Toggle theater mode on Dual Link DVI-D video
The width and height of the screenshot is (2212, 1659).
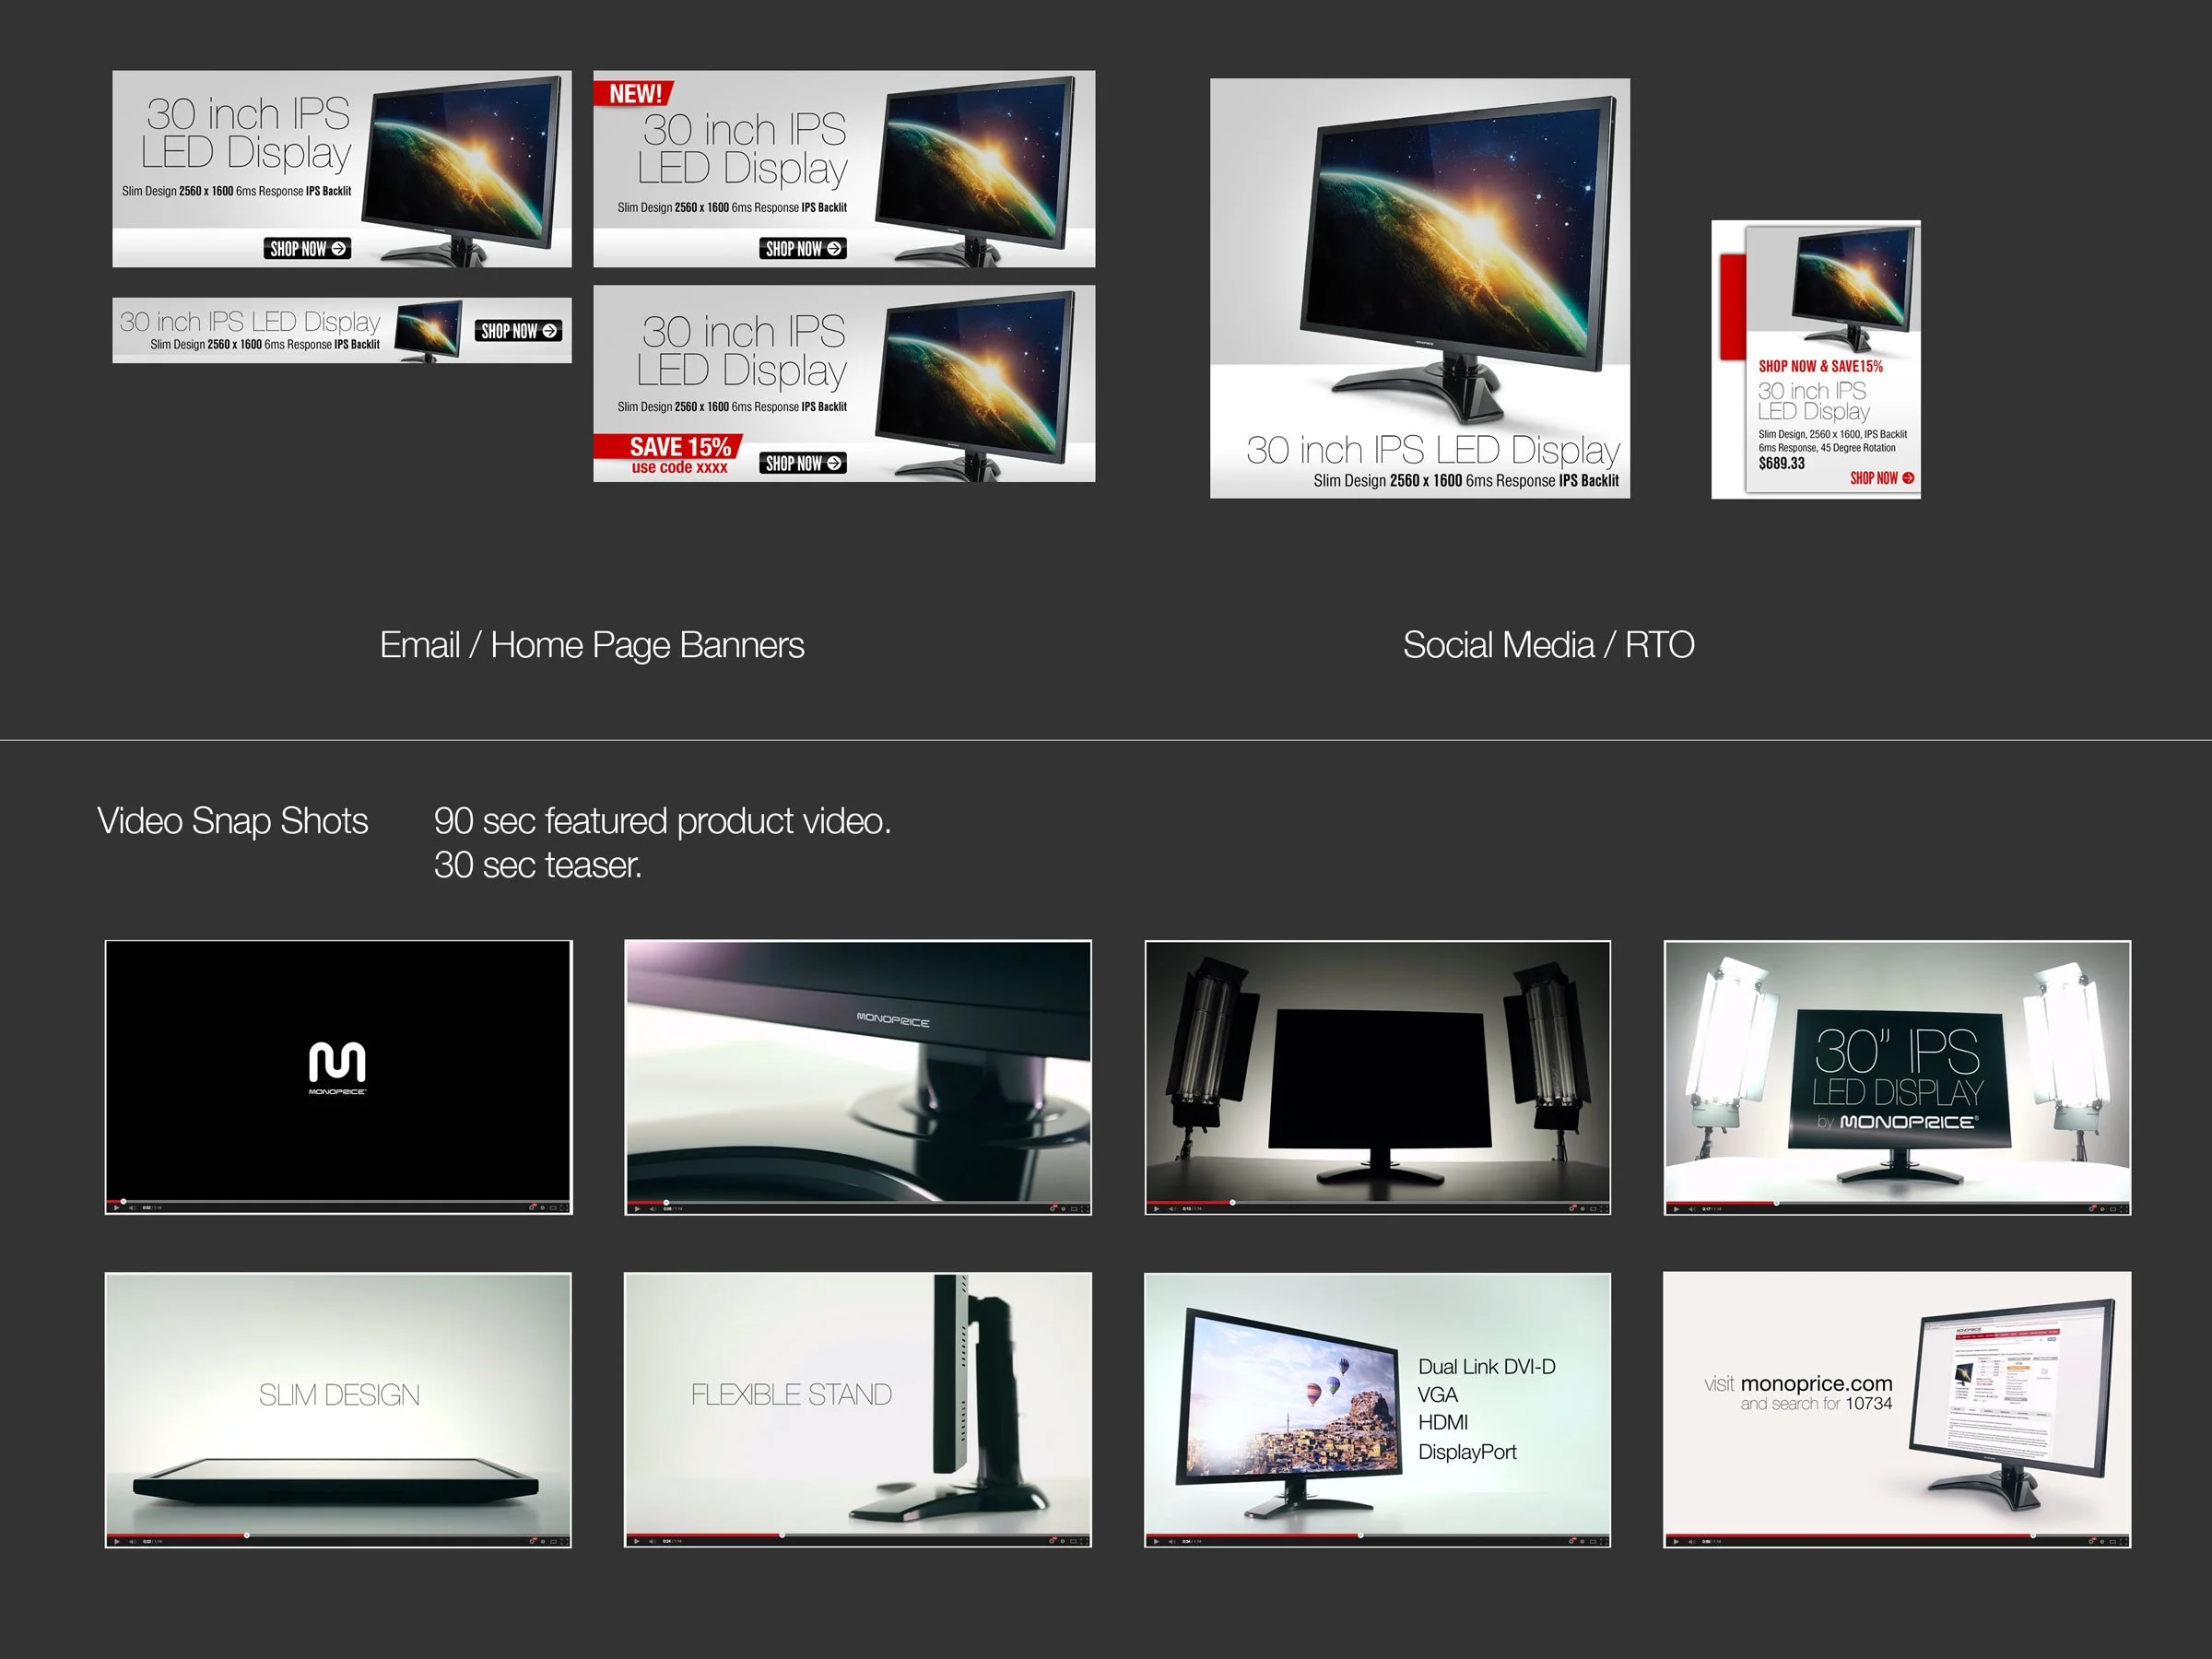(1592, 1542)
